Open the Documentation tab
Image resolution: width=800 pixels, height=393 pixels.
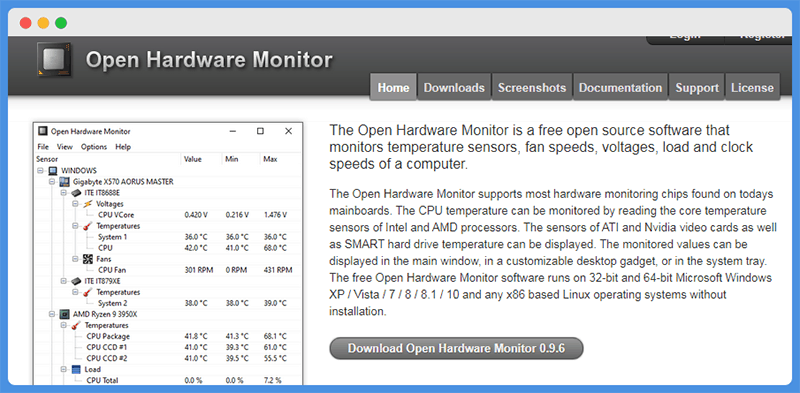(620, 87)
